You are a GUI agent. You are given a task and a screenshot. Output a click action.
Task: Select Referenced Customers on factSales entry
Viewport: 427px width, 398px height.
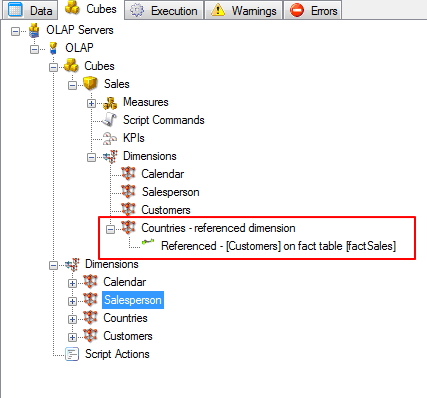click(x=279, y=246)
